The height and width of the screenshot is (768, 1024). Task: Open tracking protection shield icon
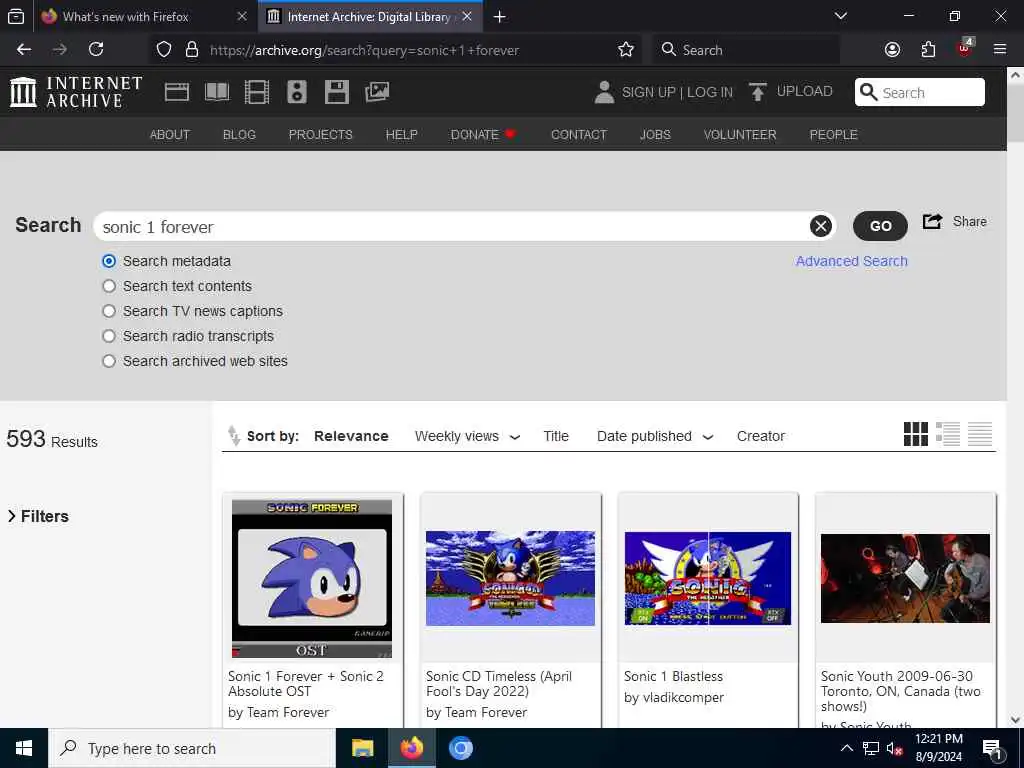[x=164, y=50]
